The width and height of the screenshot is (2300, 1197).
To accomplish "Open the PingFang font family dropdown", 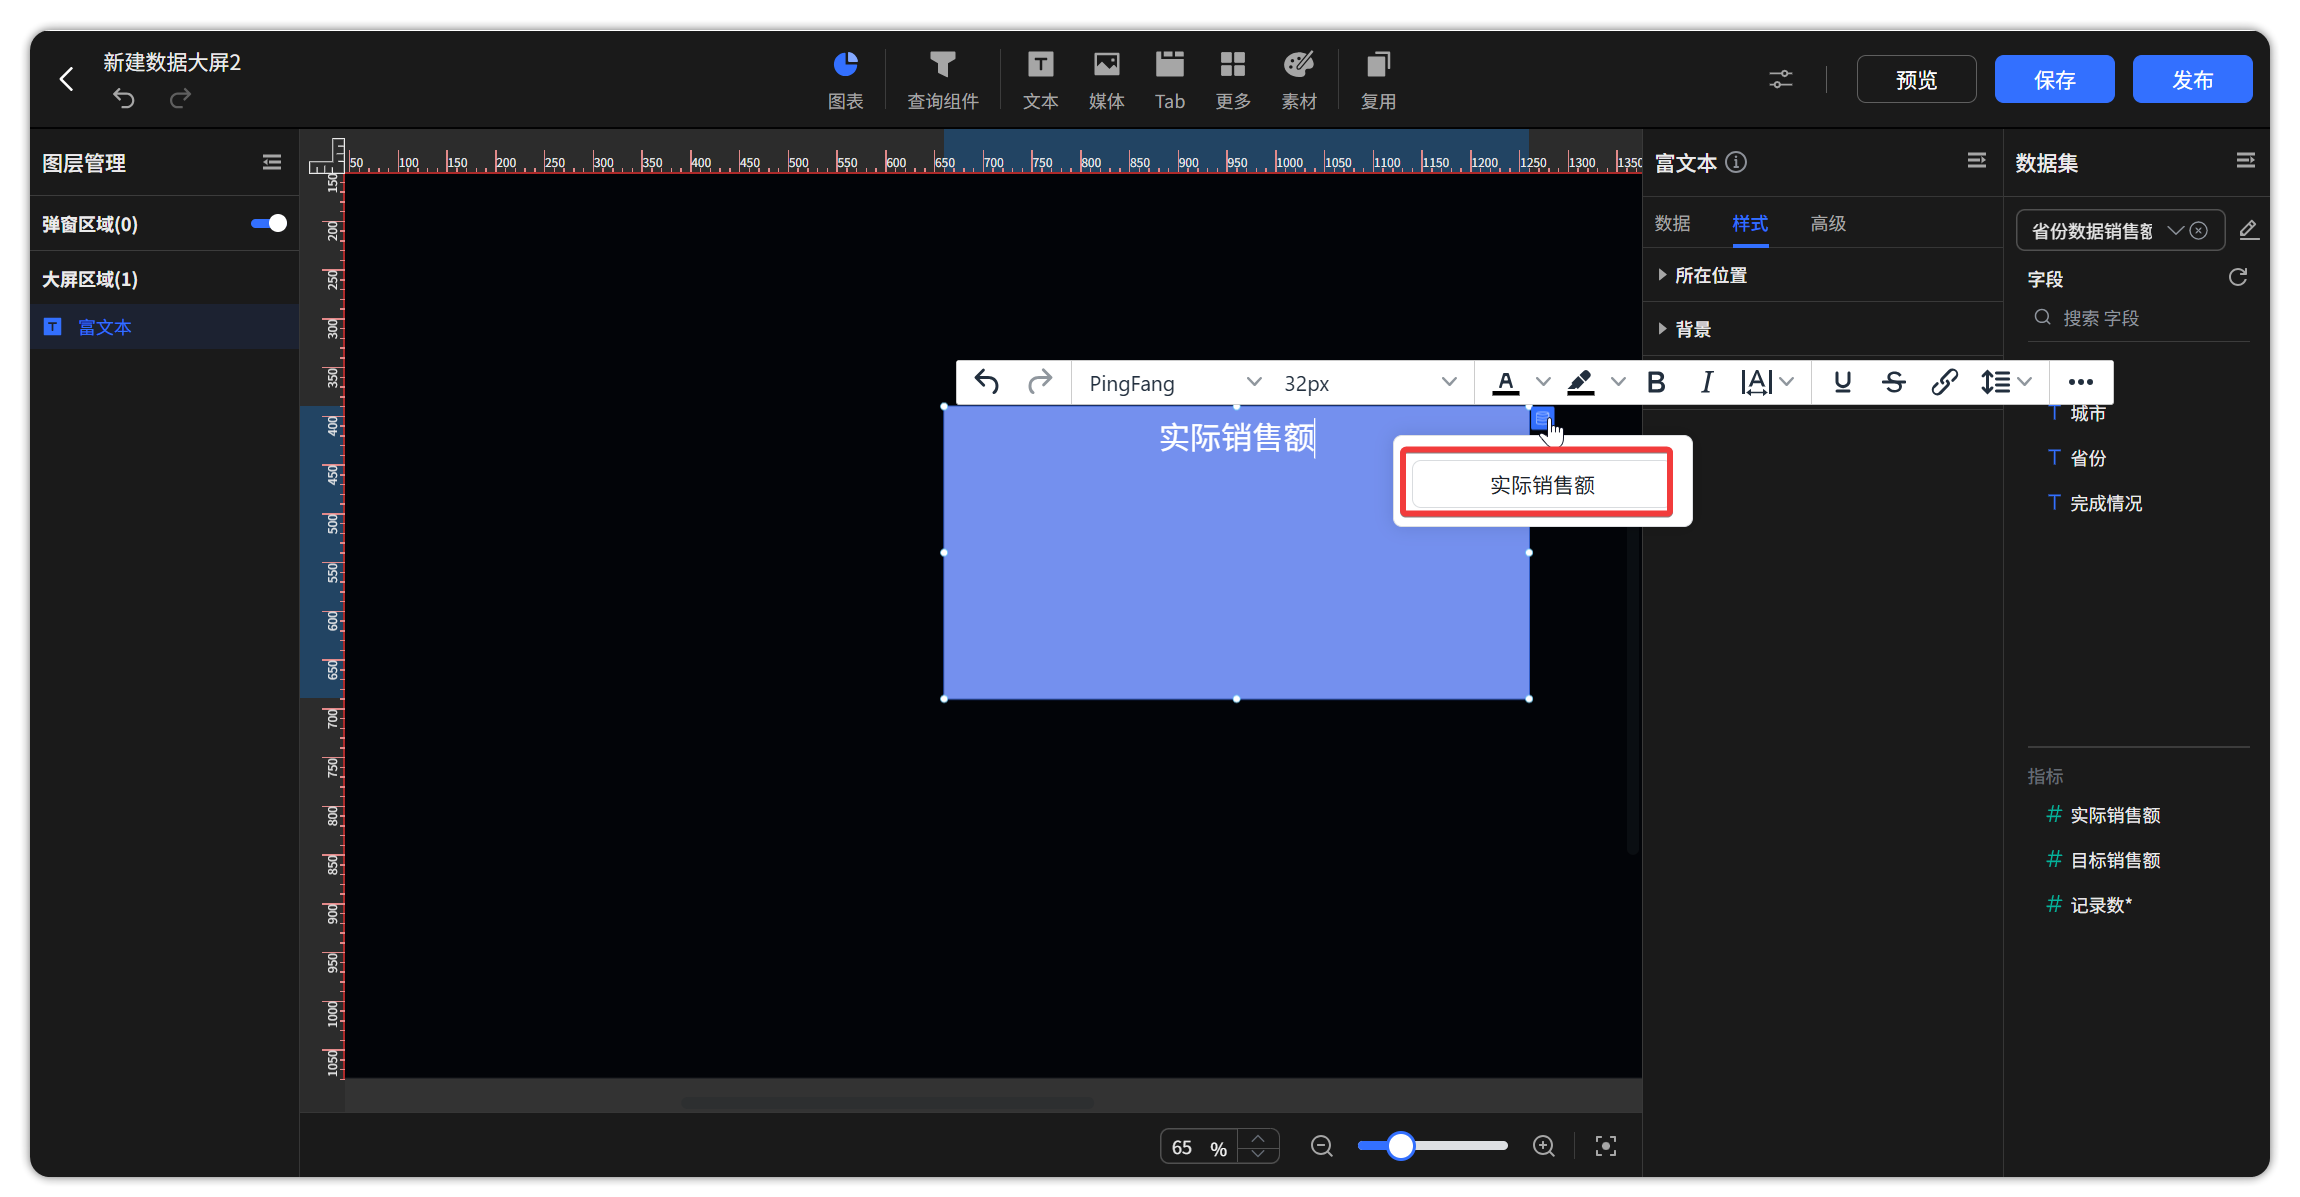I will tap(1174, 383).
